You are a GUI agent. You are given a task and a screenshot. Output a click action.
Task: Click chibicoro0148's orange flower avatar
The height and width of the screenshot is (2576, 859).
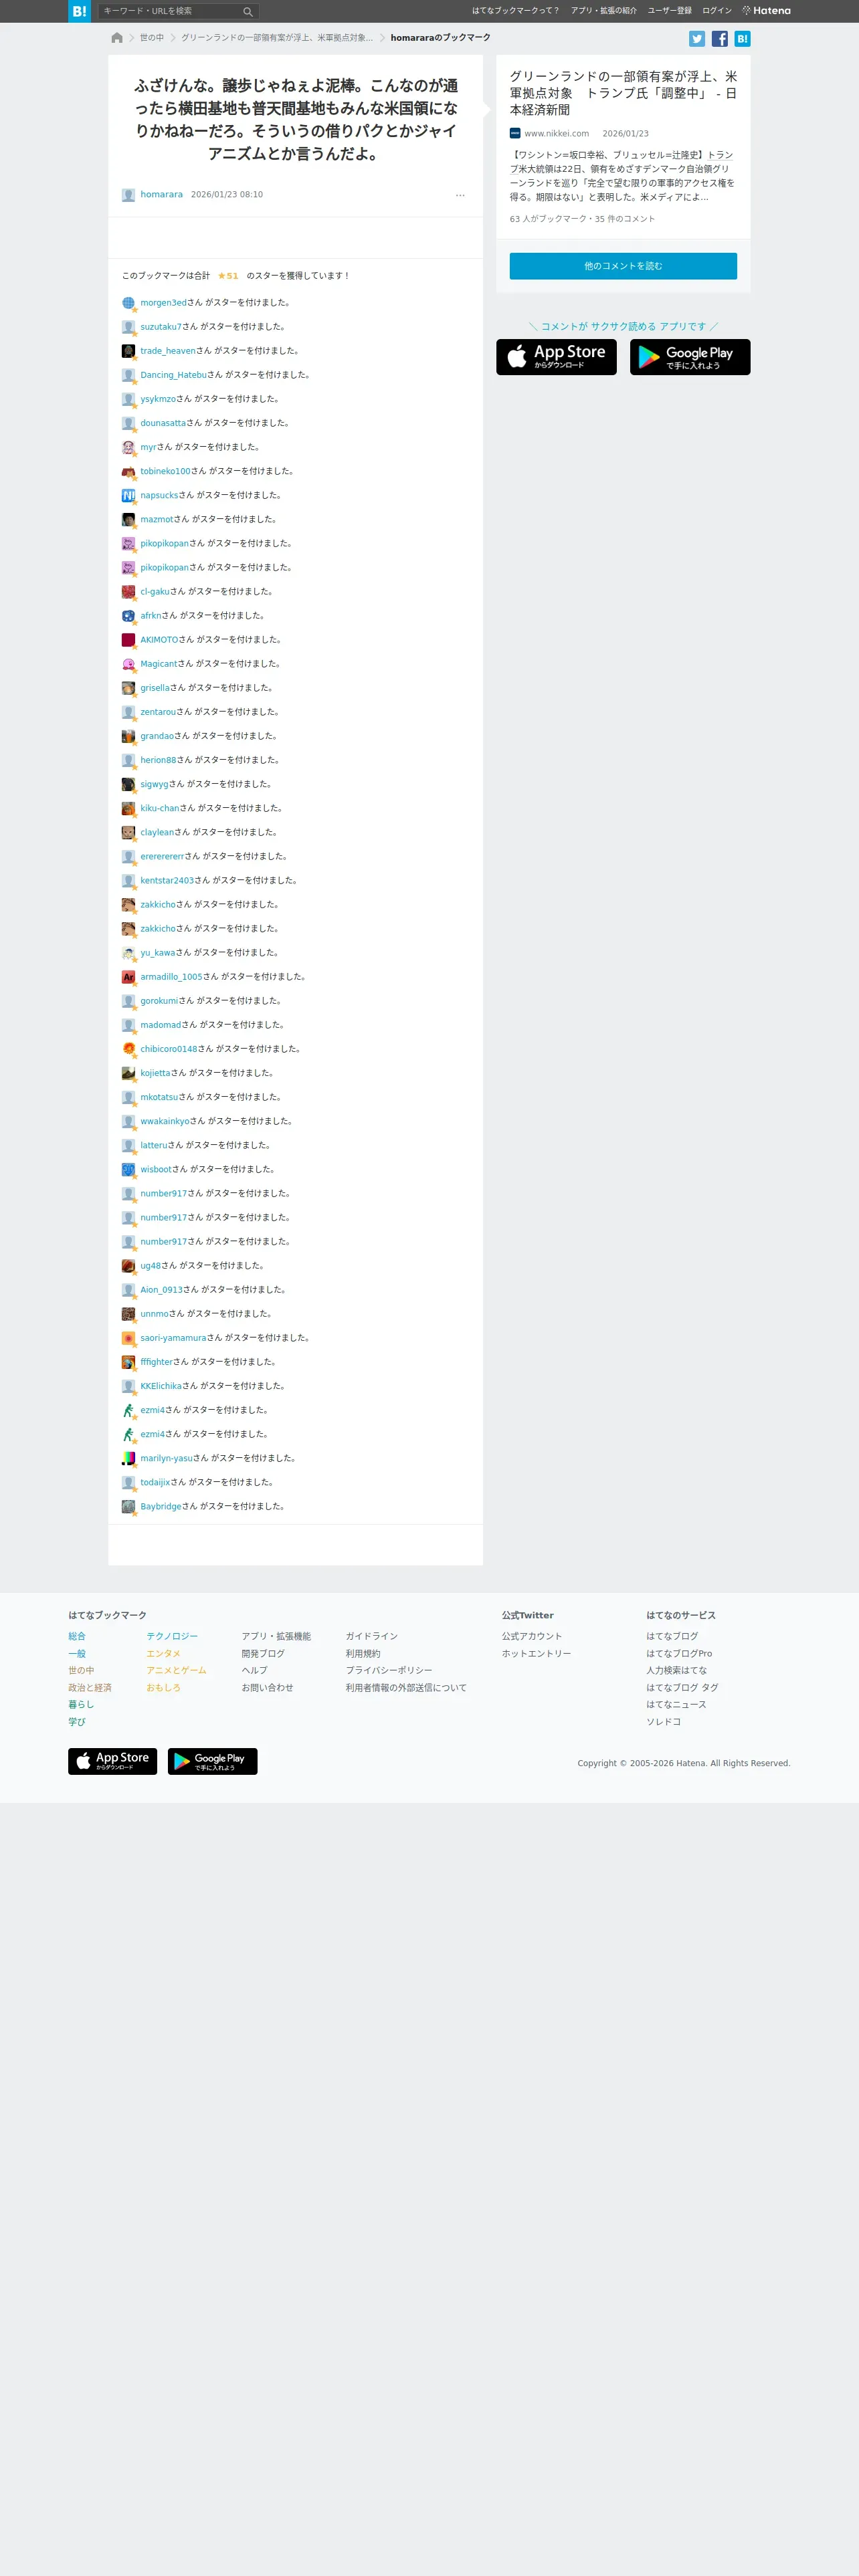(x=128, y=1049)
